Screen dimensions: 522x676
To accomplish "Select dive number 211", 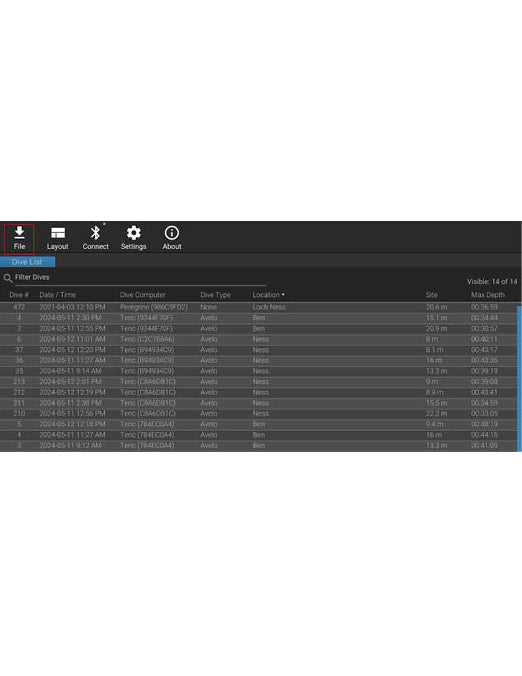I will coord(19,403).
